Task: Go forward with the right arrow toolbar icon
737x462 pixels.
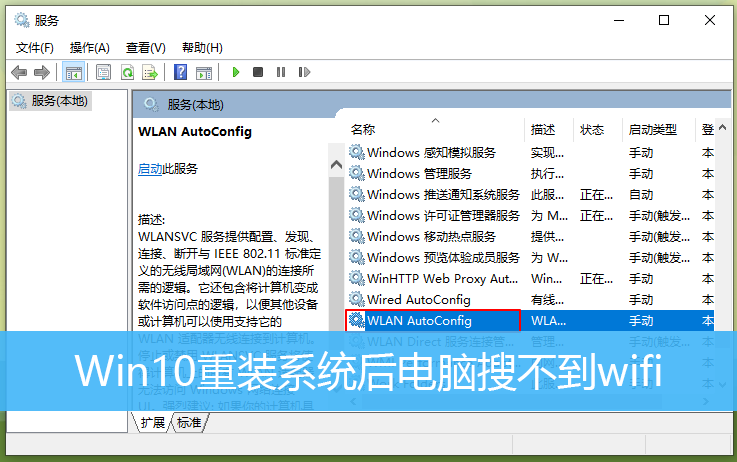Action: 42,72
